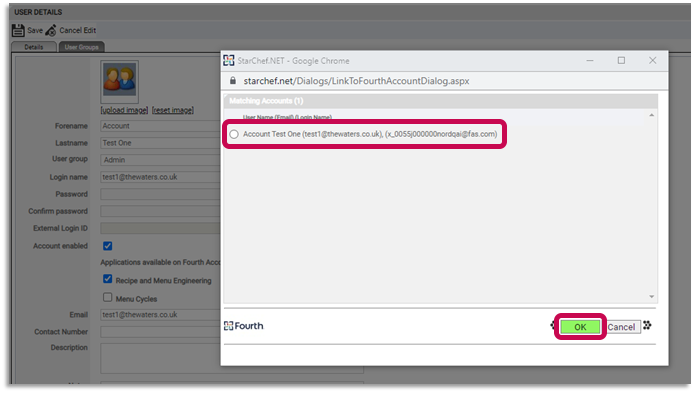
Task: Click the user avatar thumbnail
Action: point(120,81)
